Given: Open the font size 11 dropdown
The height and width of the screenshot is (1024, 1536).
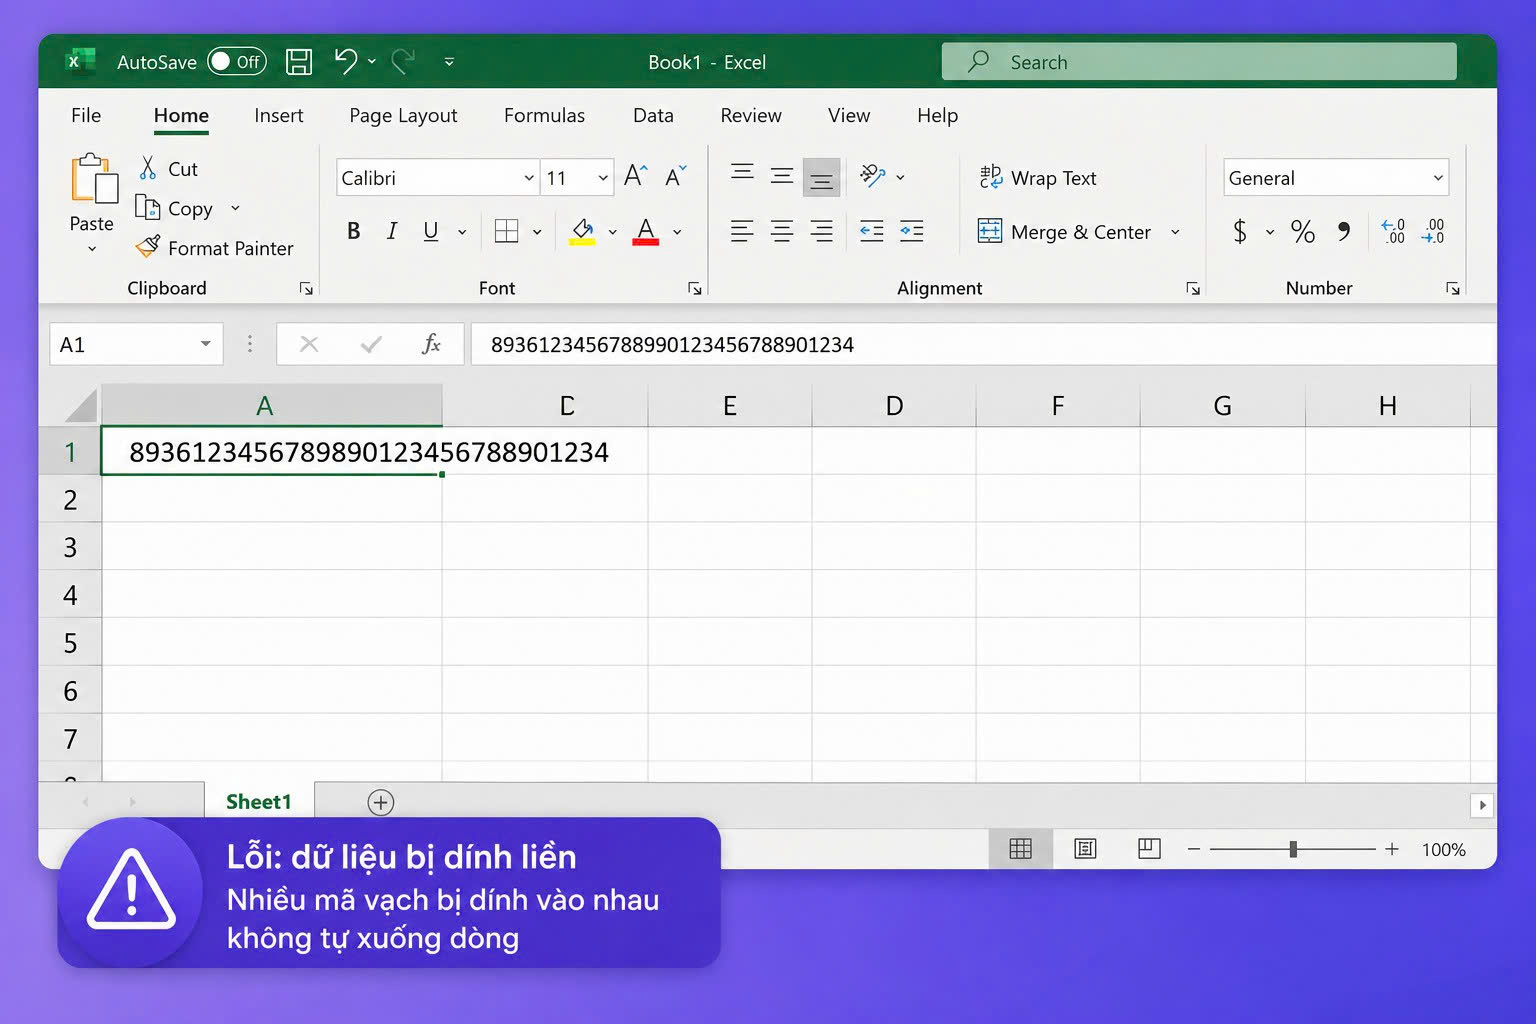Looking at the screenshot, I should click(x=603, y=178).
